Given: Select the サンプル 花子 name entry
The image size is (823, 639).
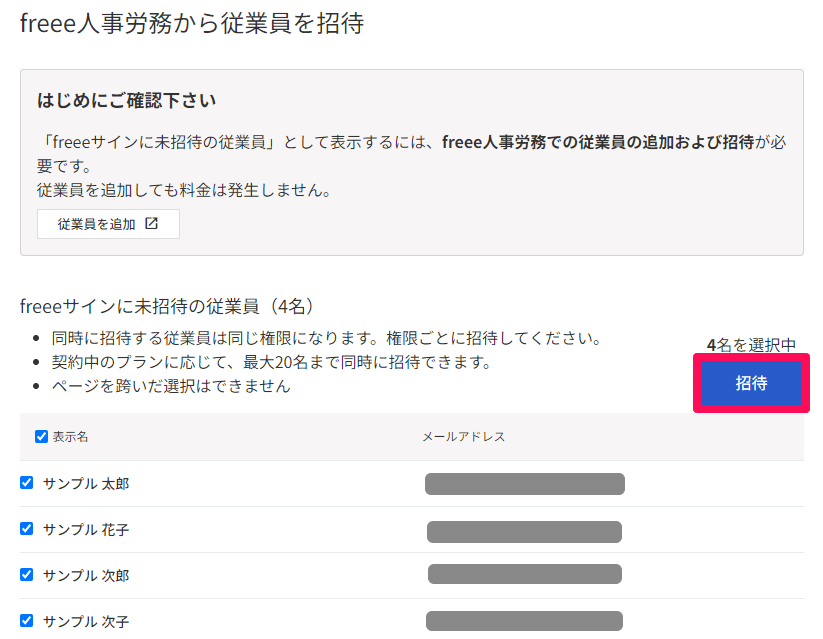Looking at the screenshot, I should (86, 528).
